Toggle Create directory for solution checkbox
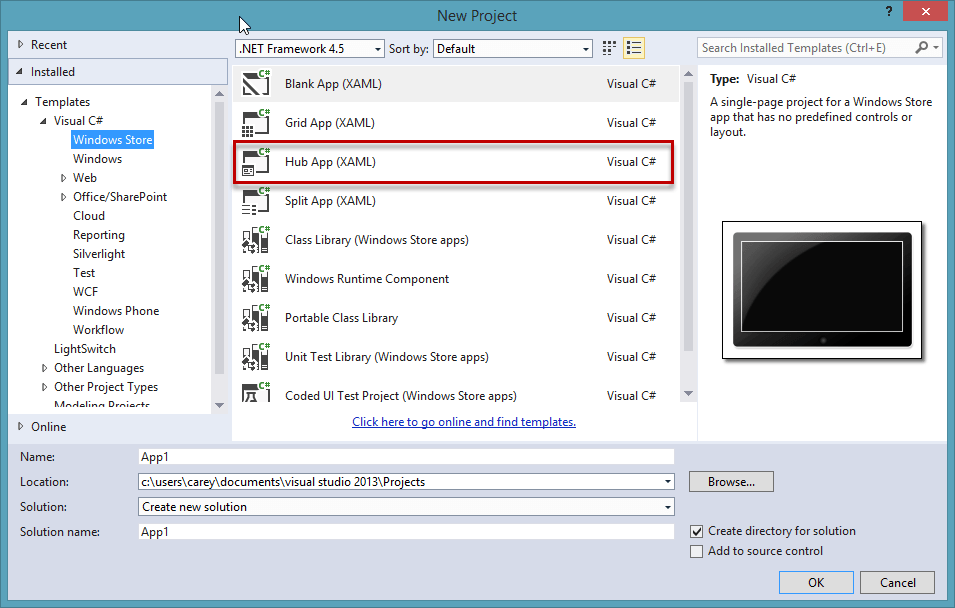The width and height of the screenshot is (955, 608). click(x=697, y=531)
